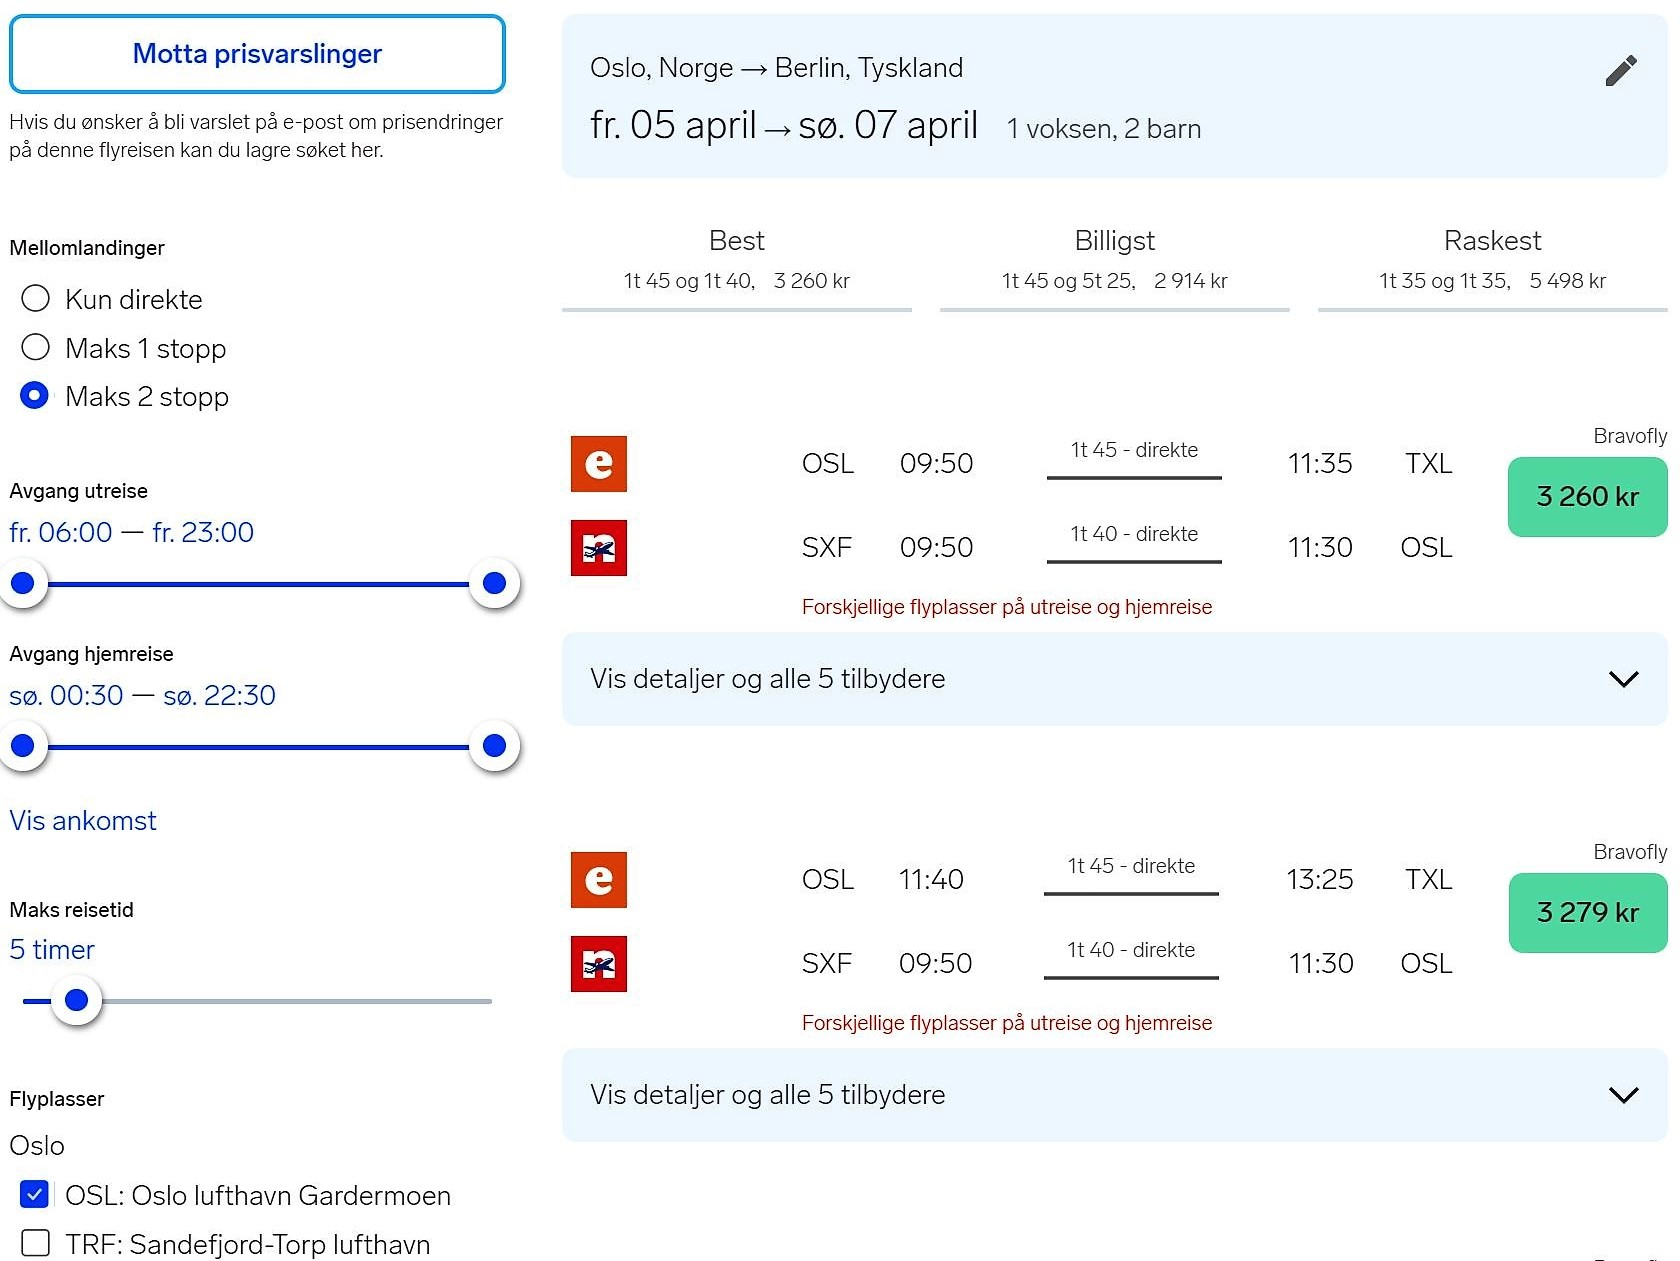Enable the TRF: Sandefjord-Torp lufthavn checkbox
Screen dimensions: 1680x1261
35,1243
